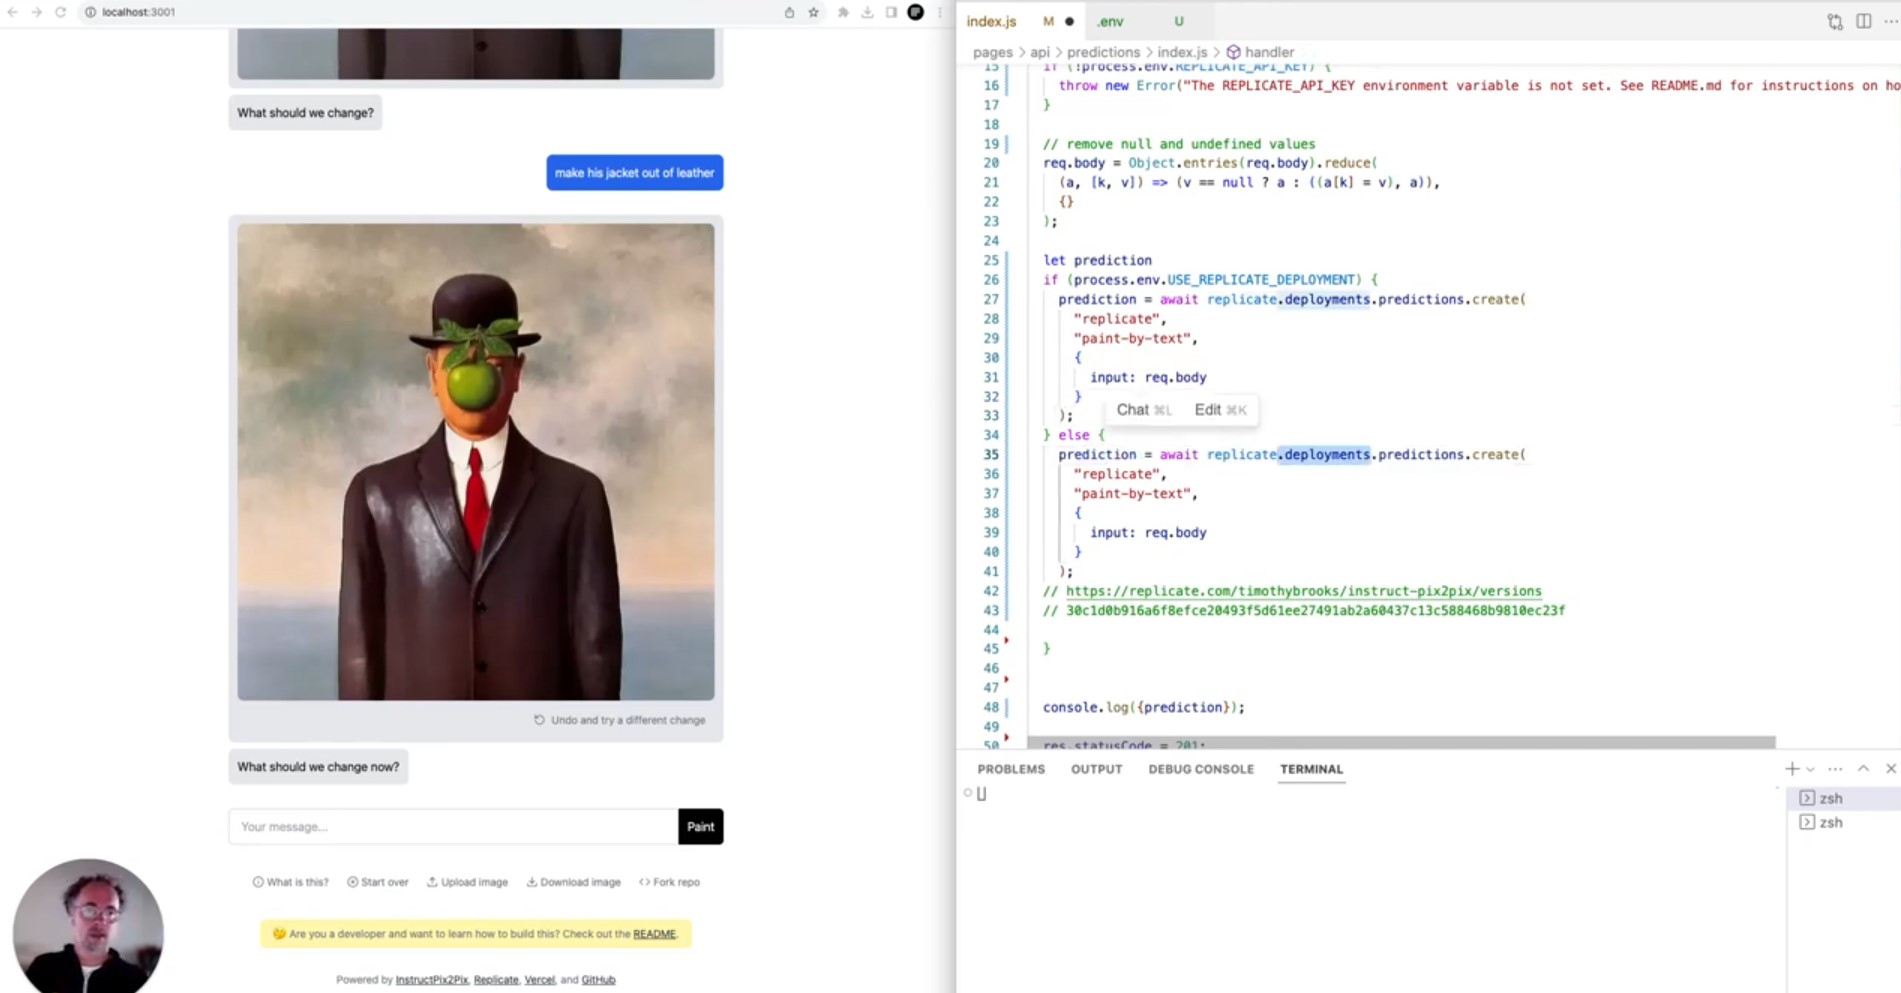Expand the terminal launch profile dropdown
Image resolution: width=1901 pixels, height=993 pixels.
[x=1810, y=769]
